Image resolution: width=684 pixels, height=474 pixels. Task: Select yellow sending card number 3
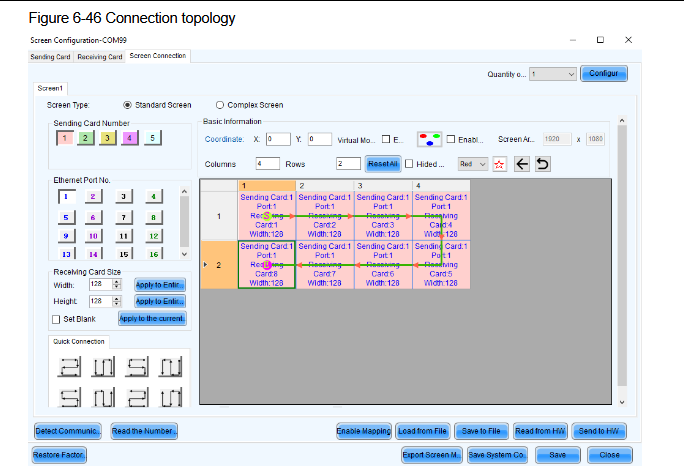click(x=107, y=138)
